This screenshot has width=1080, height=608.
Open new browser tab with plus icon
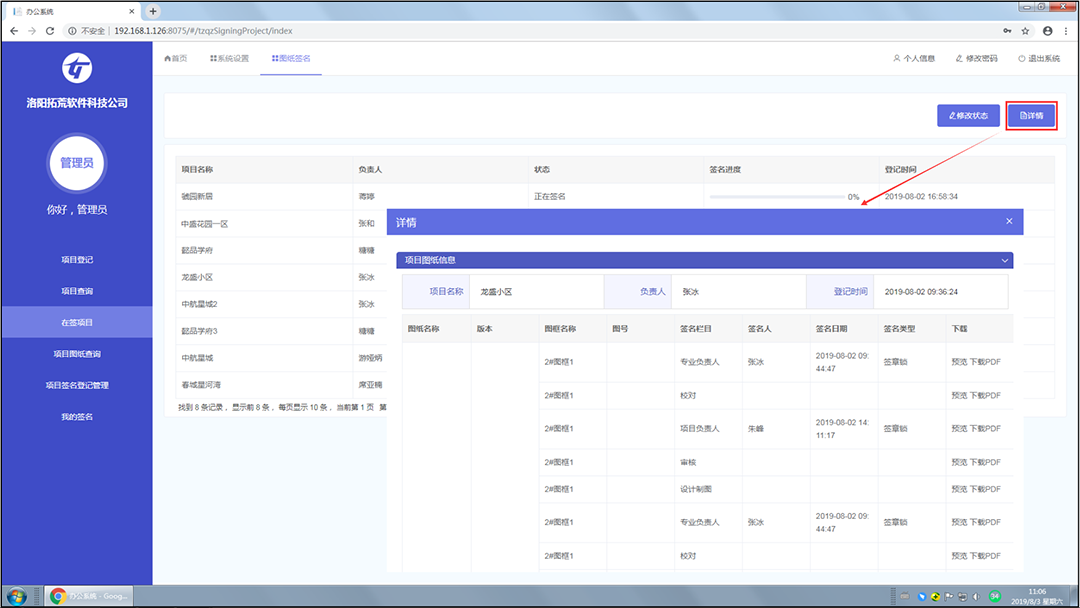153,11
